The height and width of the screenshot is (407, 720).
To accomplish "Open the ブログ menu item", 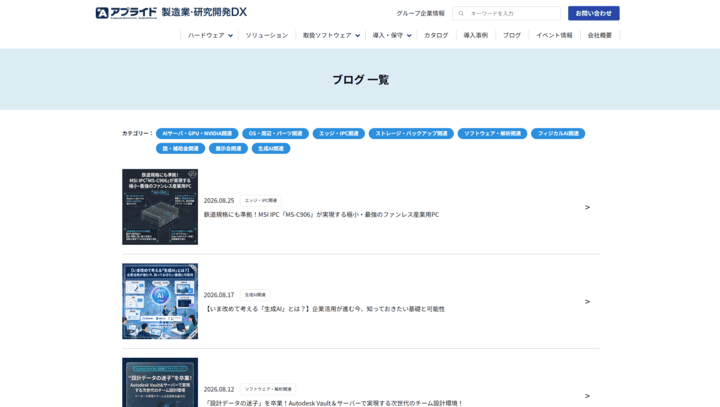I will pos(512,35).
